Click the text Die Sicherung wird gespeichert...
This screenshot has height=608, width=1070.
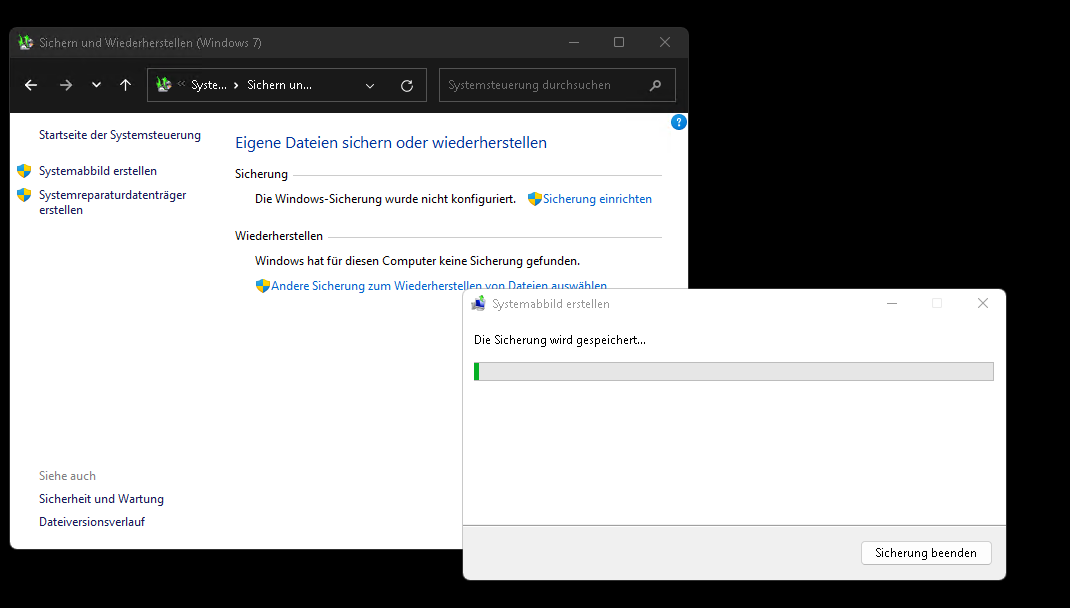point(560,340)
